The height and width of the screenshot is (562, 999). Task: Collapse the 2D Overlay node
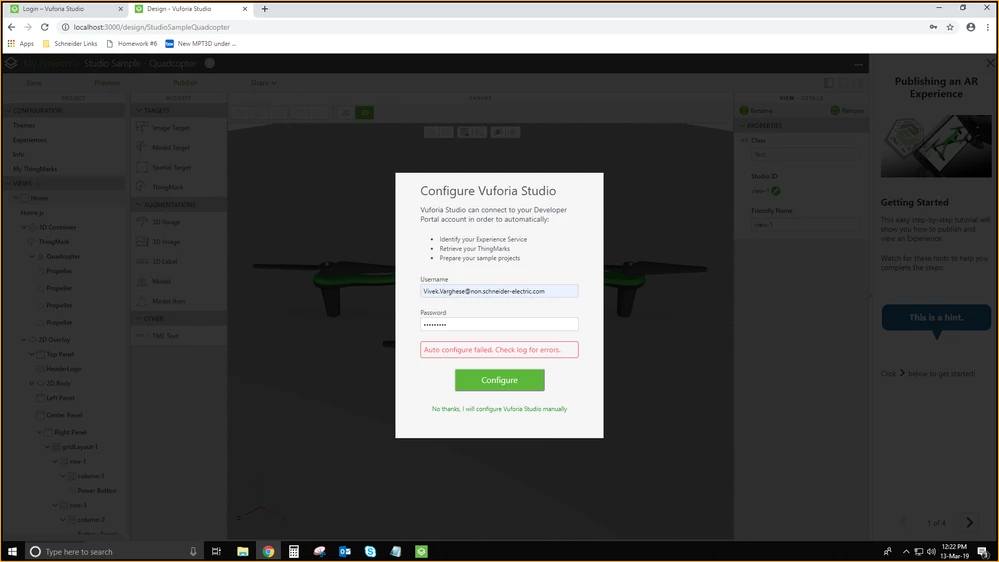click(24, 340)
